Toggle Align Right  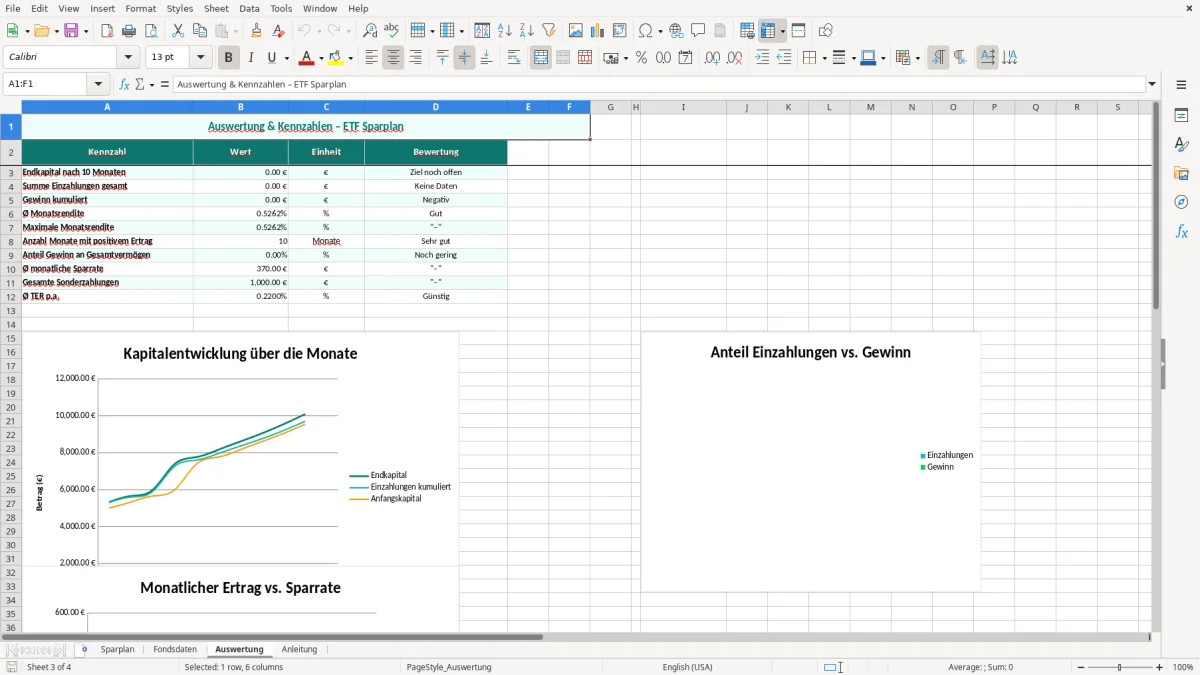point(416,58)
